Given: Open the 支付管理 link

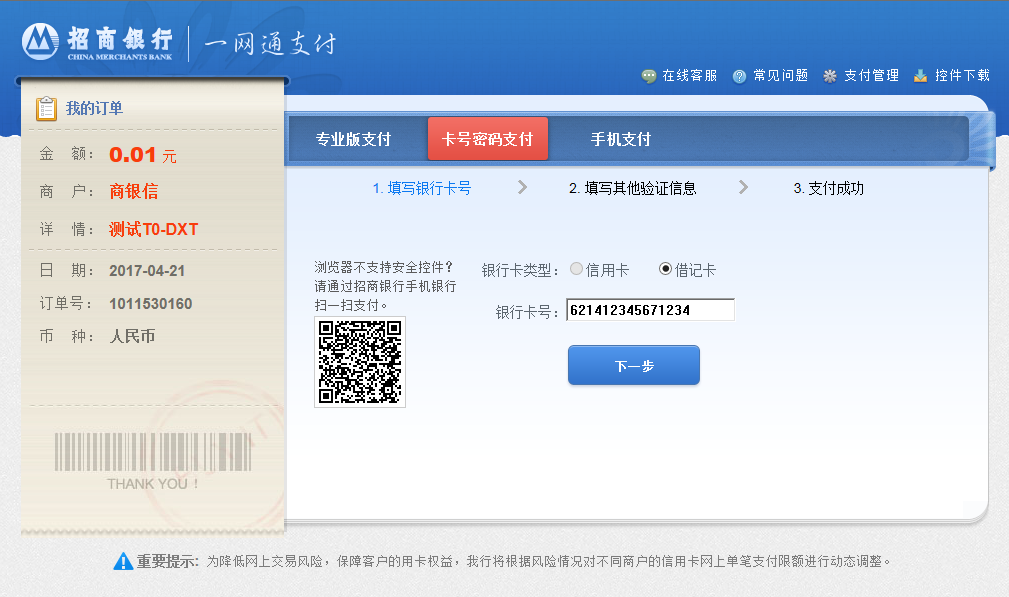Looking at the screenshot, I should pos(871,76).
